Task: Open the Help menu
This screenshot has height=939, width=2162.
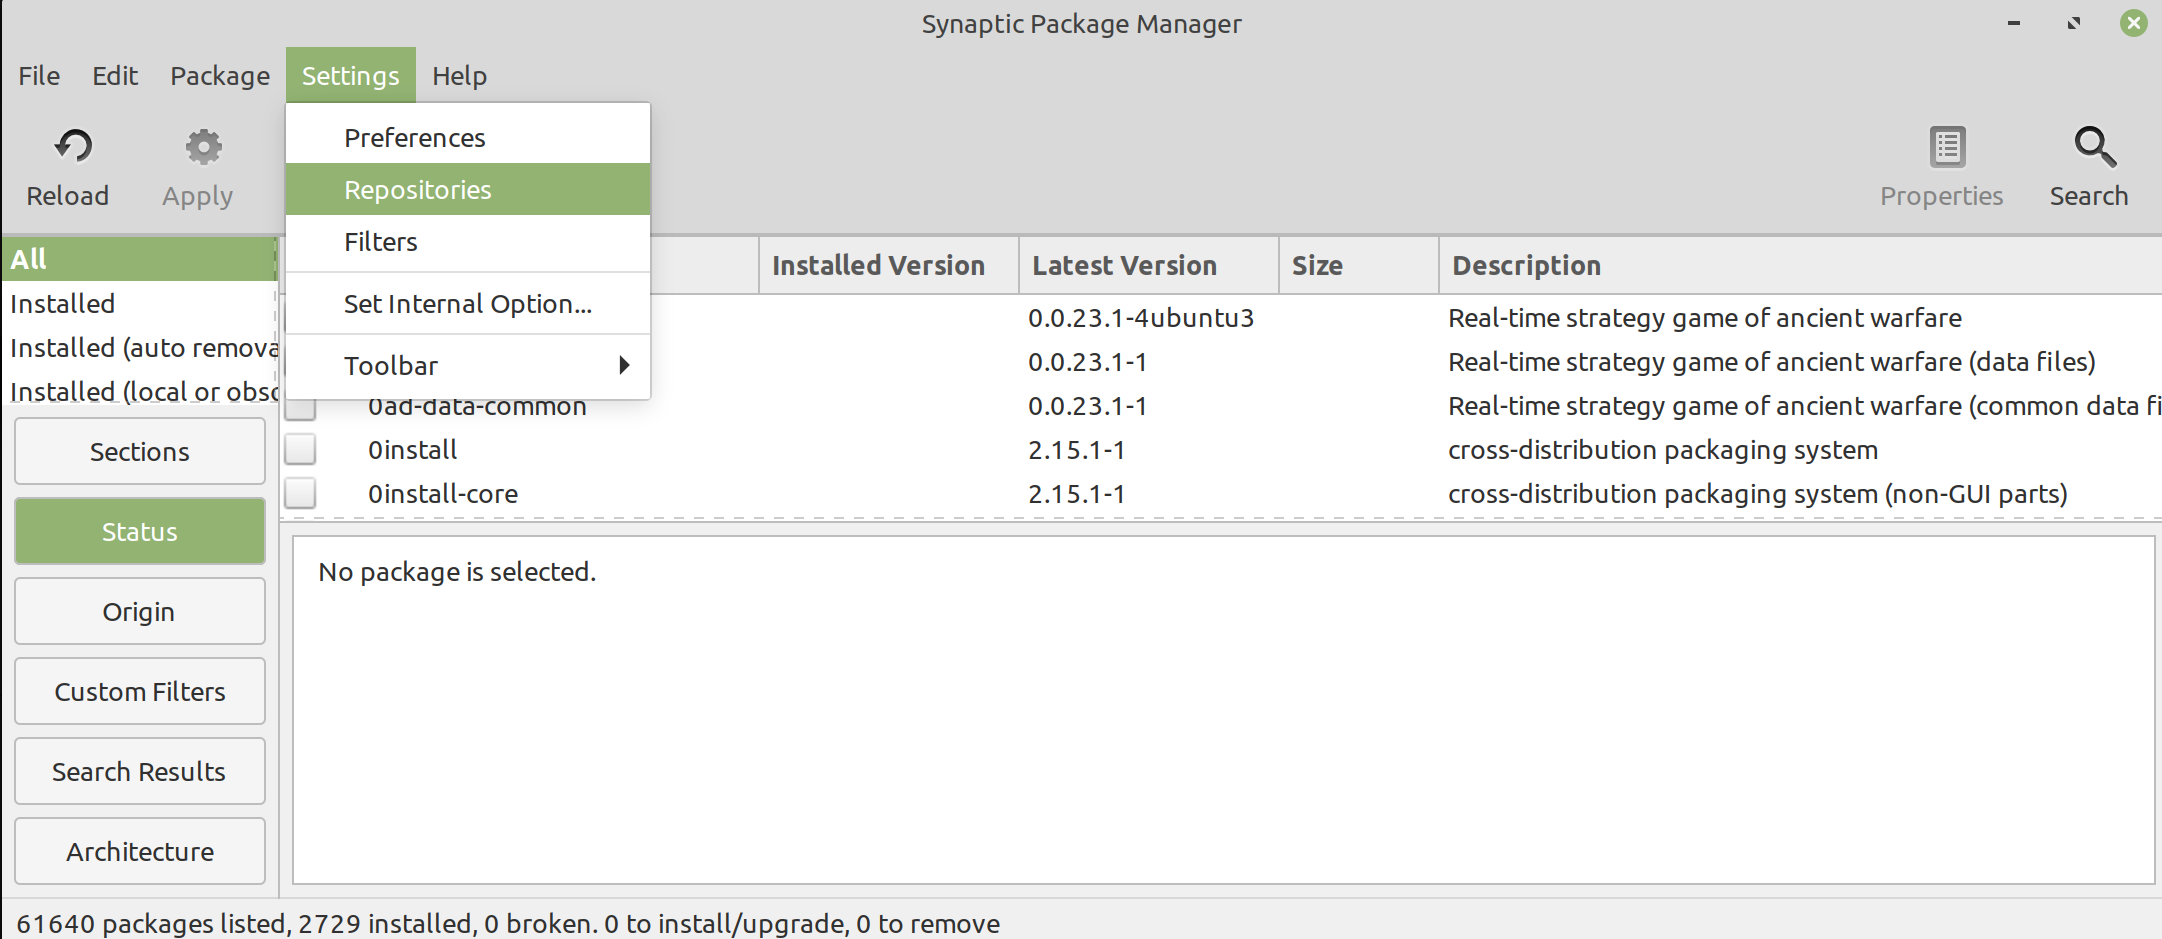Action: coord(460,76)
